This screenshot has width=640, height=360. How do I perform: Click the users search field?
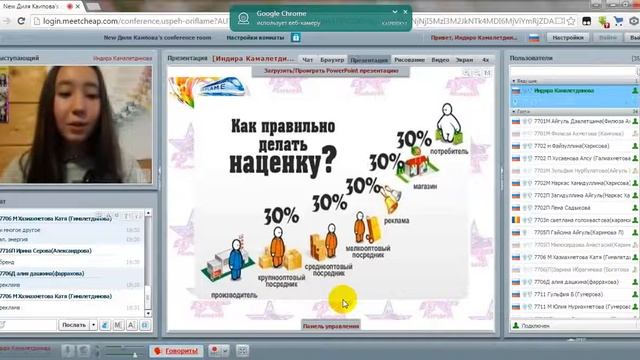(573, 71)
